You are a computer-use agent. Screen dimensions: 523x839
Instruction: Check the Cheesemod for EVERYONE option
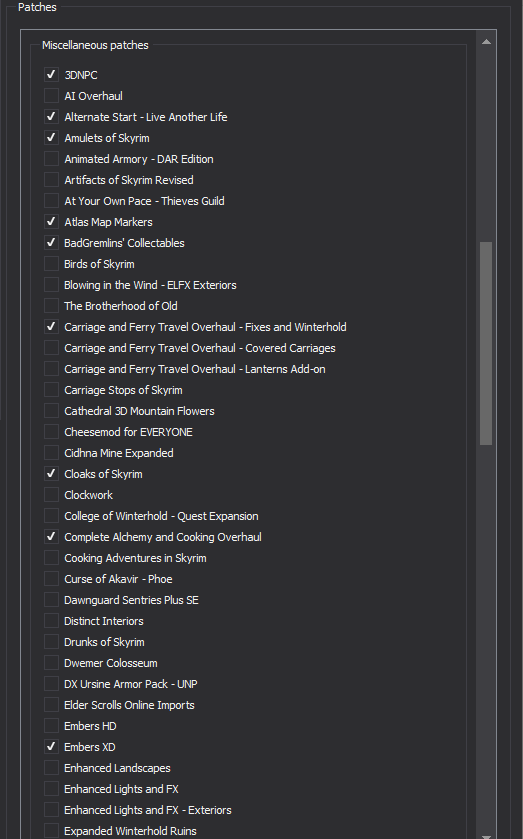click(51, 432)
